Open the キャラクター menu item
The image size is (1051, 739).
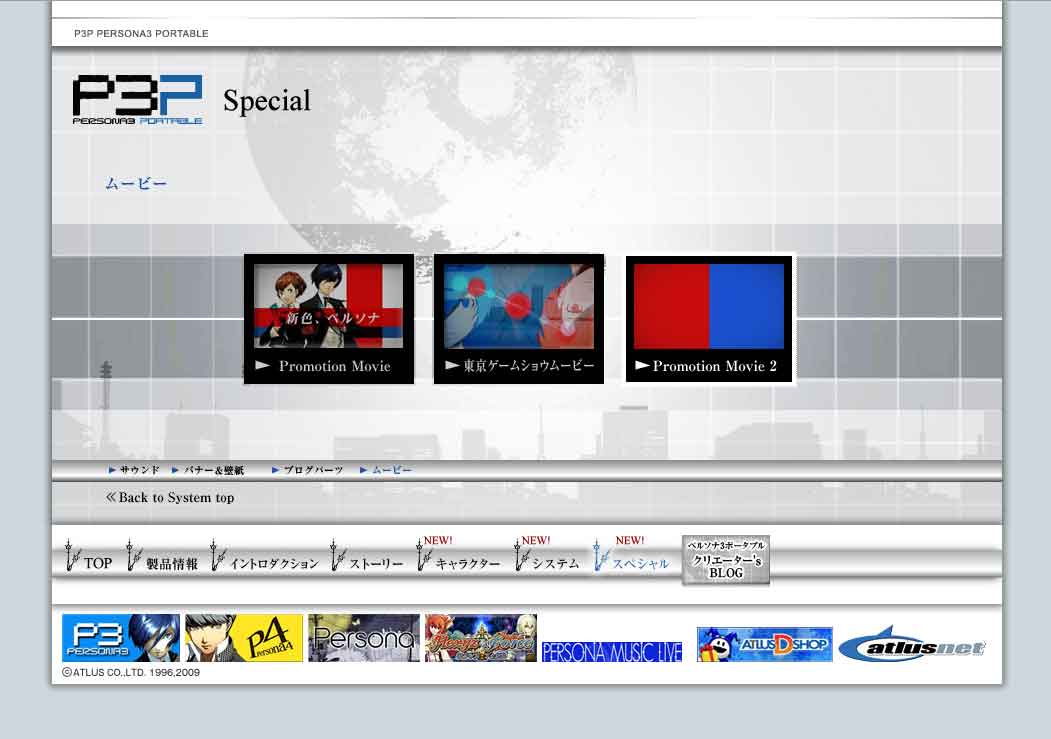458,555
